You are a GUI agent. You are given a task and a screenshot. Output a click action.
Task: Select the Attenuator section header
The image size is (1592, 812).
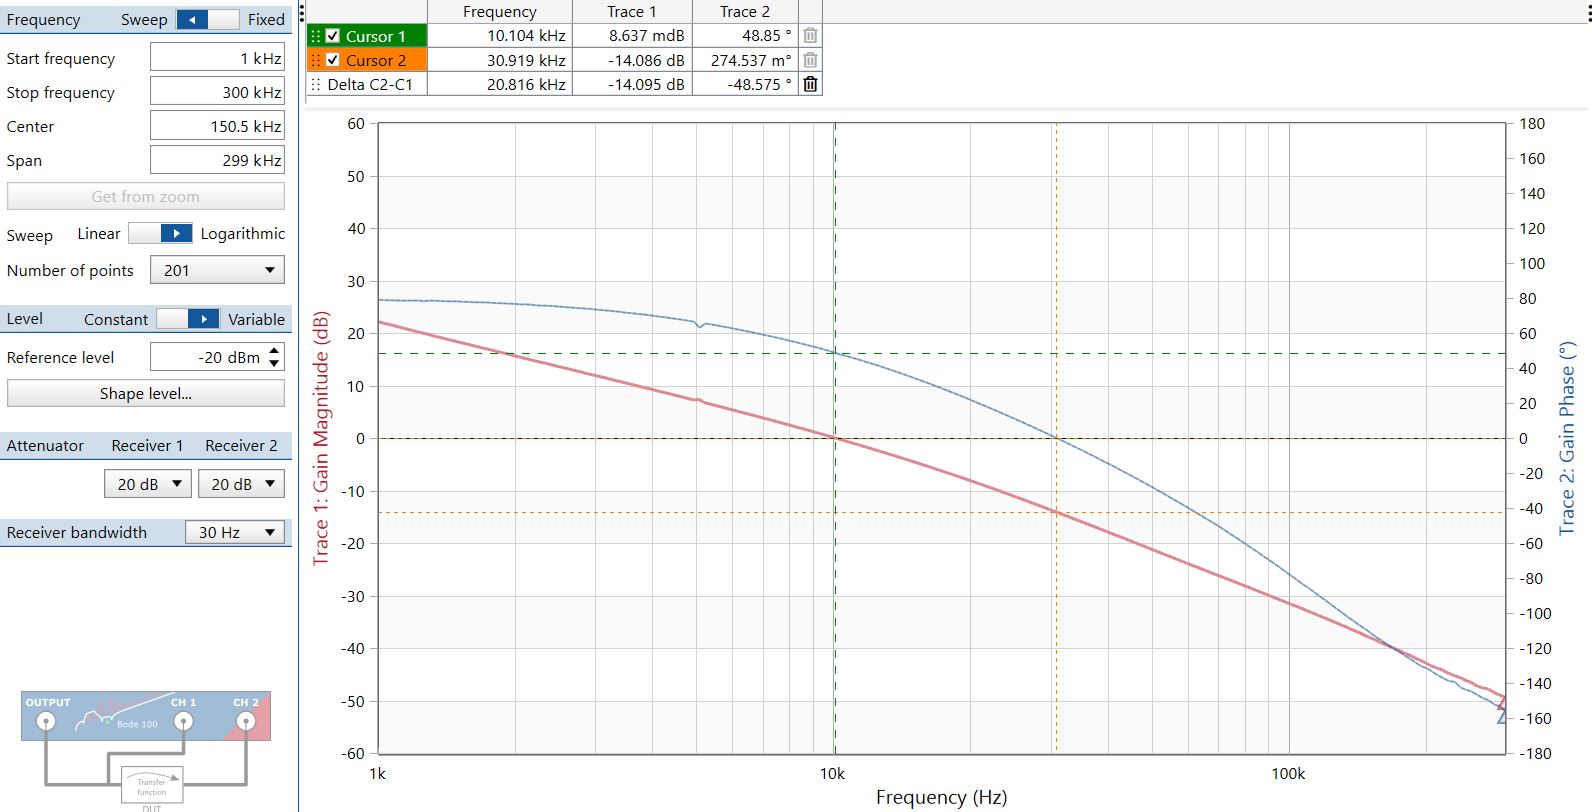tap(45, 445)
